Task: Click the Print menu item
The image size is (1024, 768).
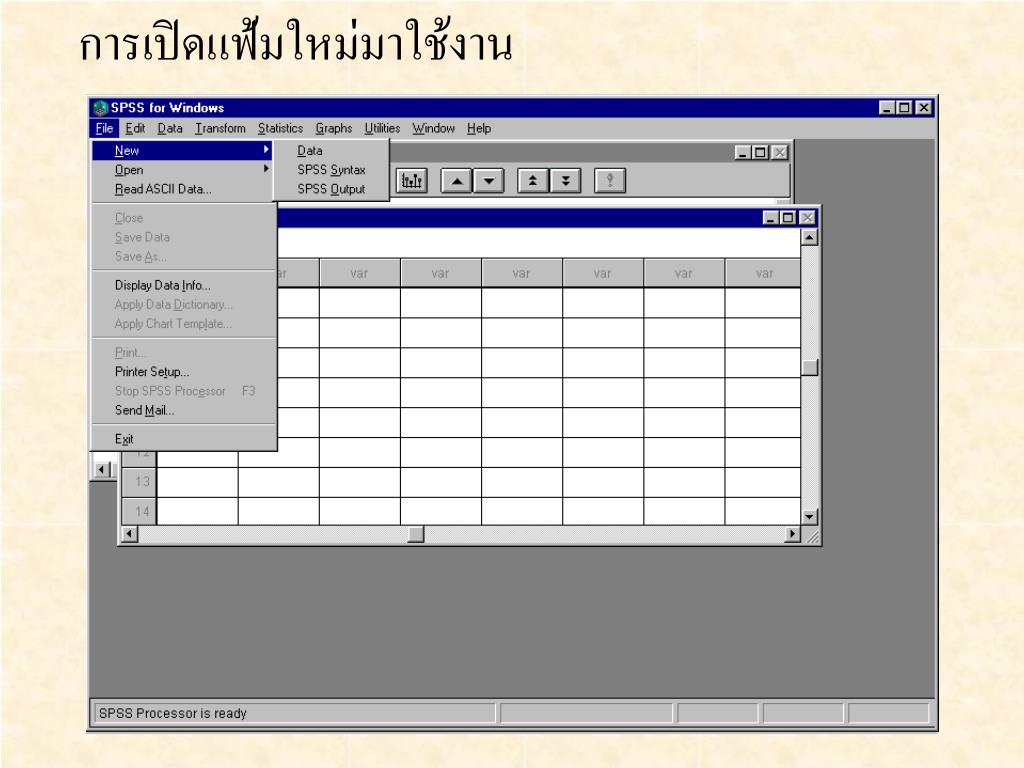Action: tap(182, 353)
